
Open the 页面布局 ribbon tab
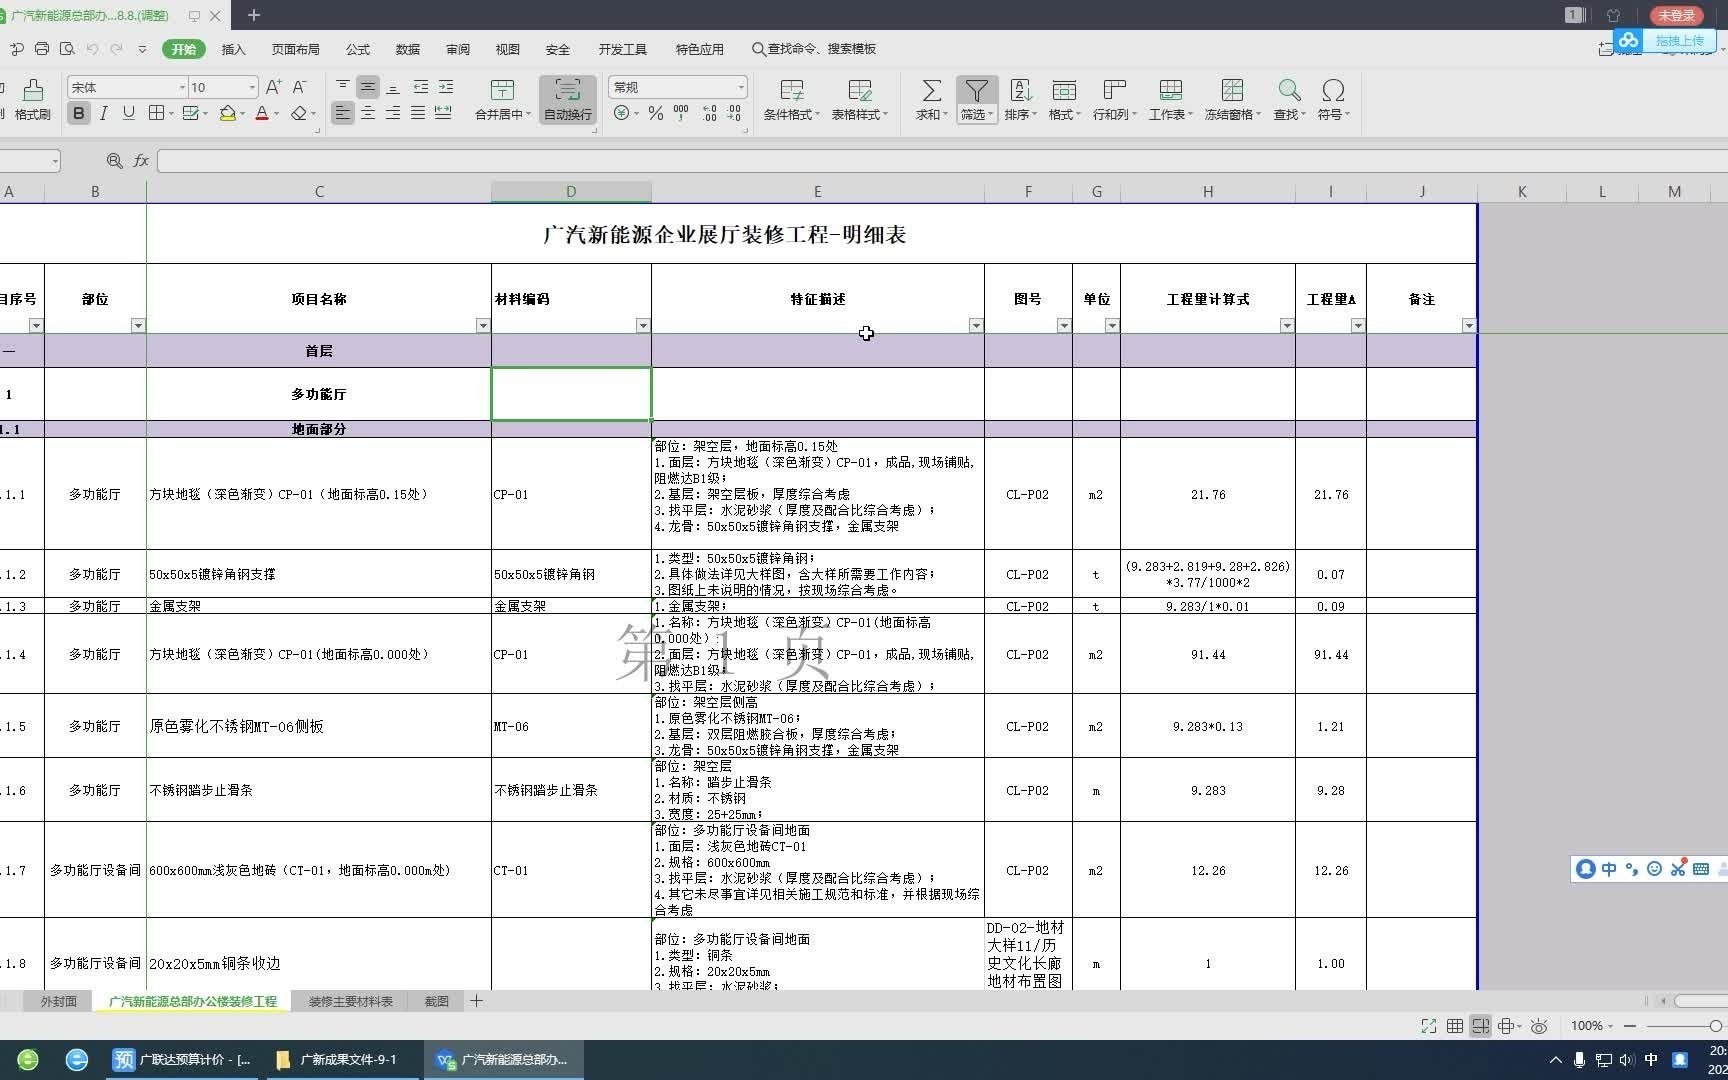[295, 49]
